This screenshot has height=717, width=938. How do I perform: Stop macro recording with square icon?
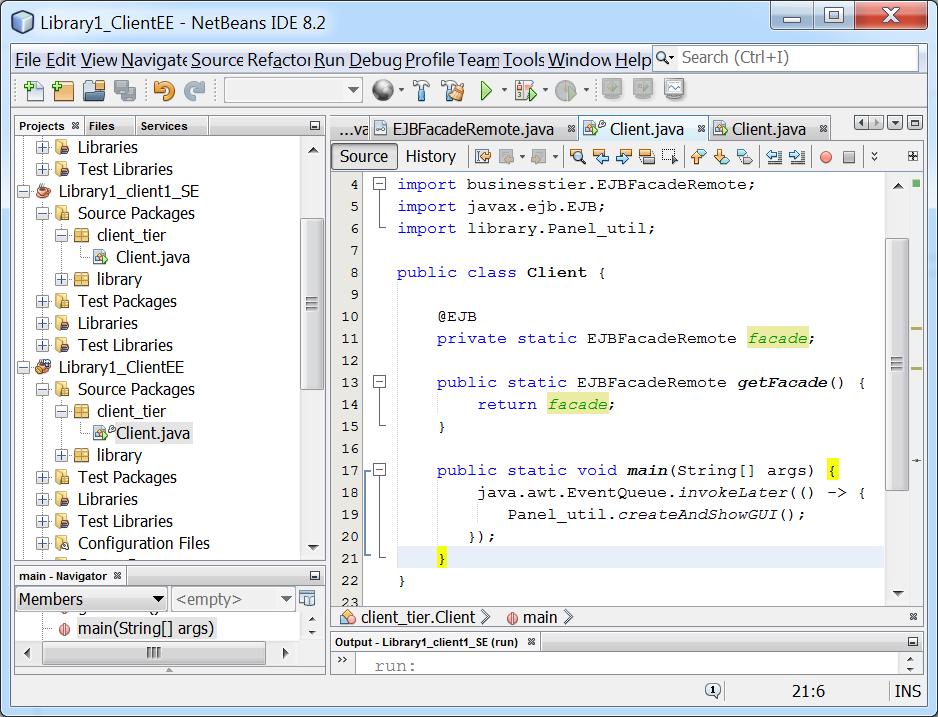coord(848,157)
